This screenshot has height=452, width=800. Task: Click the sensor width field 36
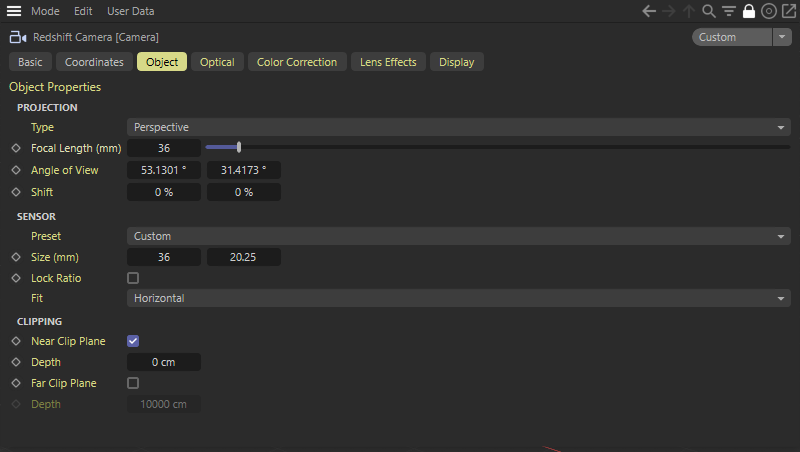pyautogui.click(x=164, y=257)
